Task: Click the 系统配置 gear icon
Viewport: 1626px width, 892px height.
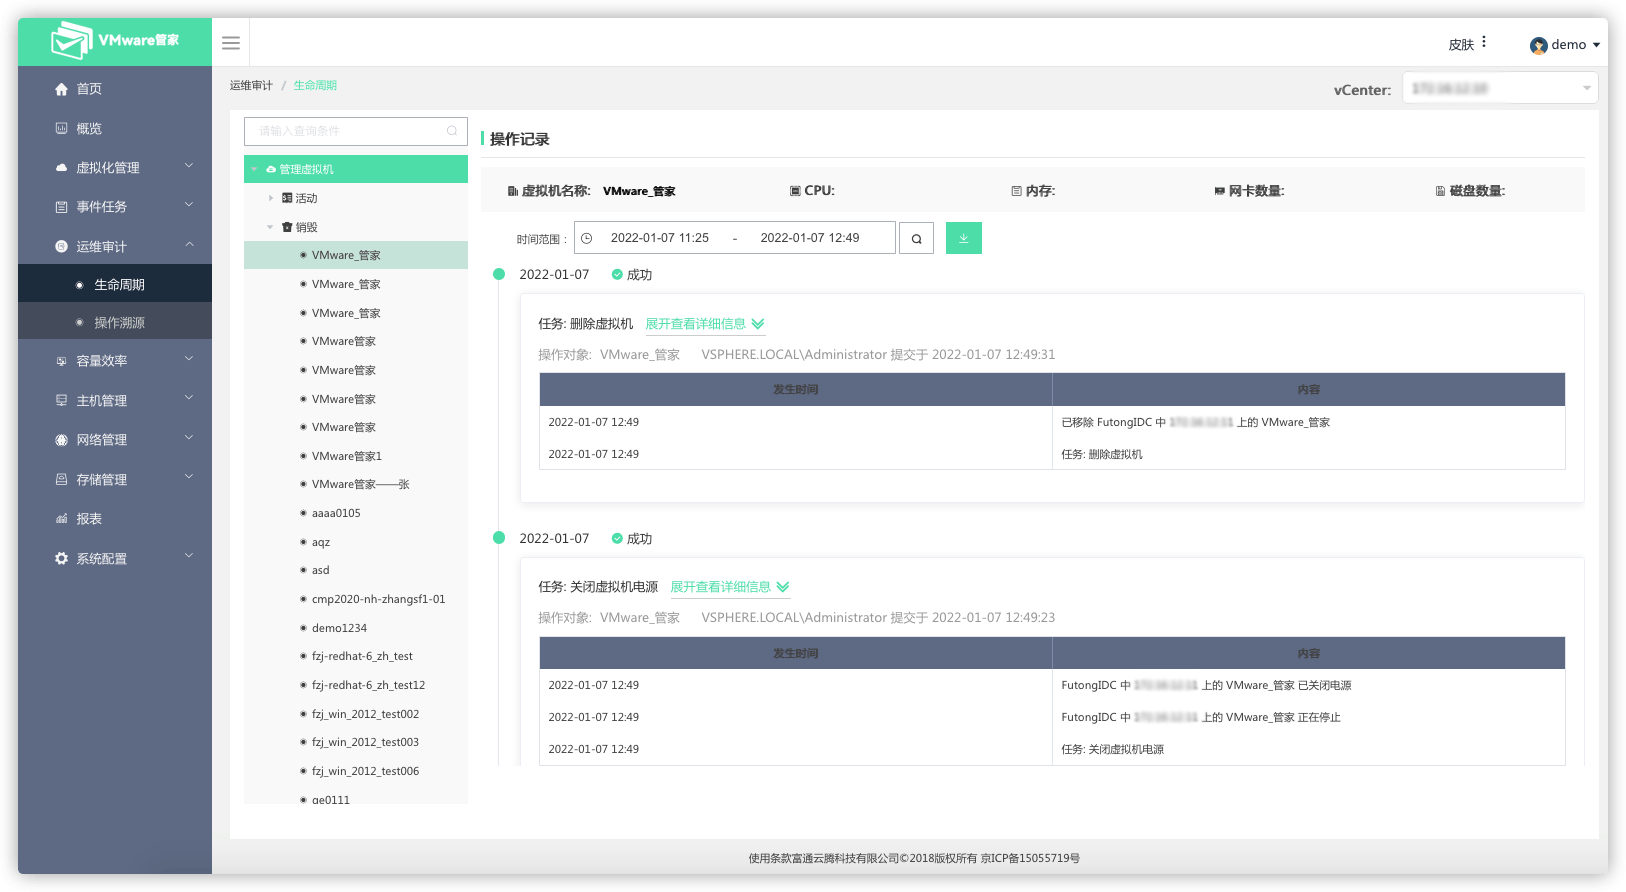Action: (x=61, y=559)
